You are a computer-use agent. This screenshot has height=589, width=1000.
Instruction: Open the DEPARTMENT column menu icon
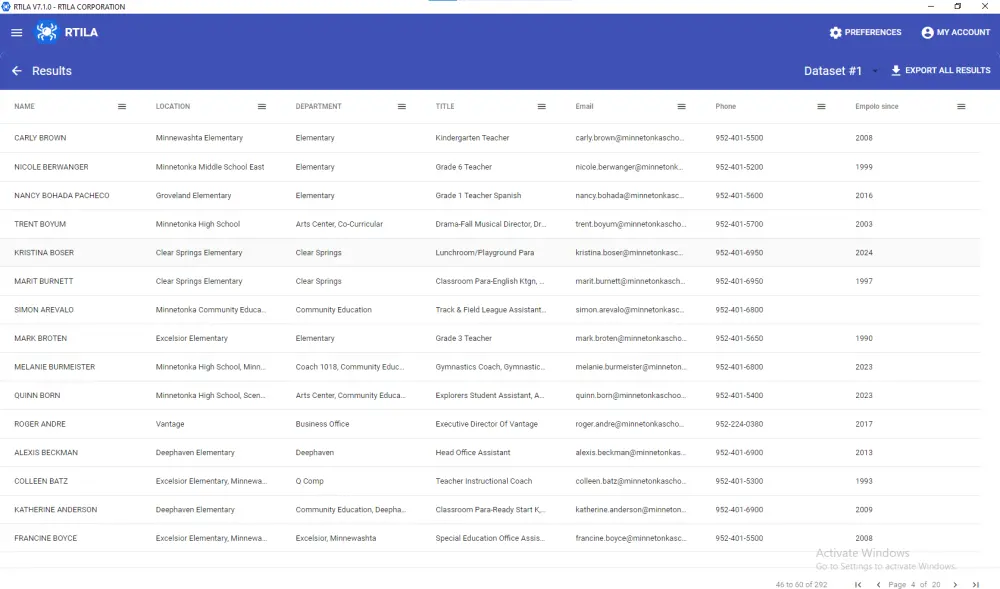point(402,106)
